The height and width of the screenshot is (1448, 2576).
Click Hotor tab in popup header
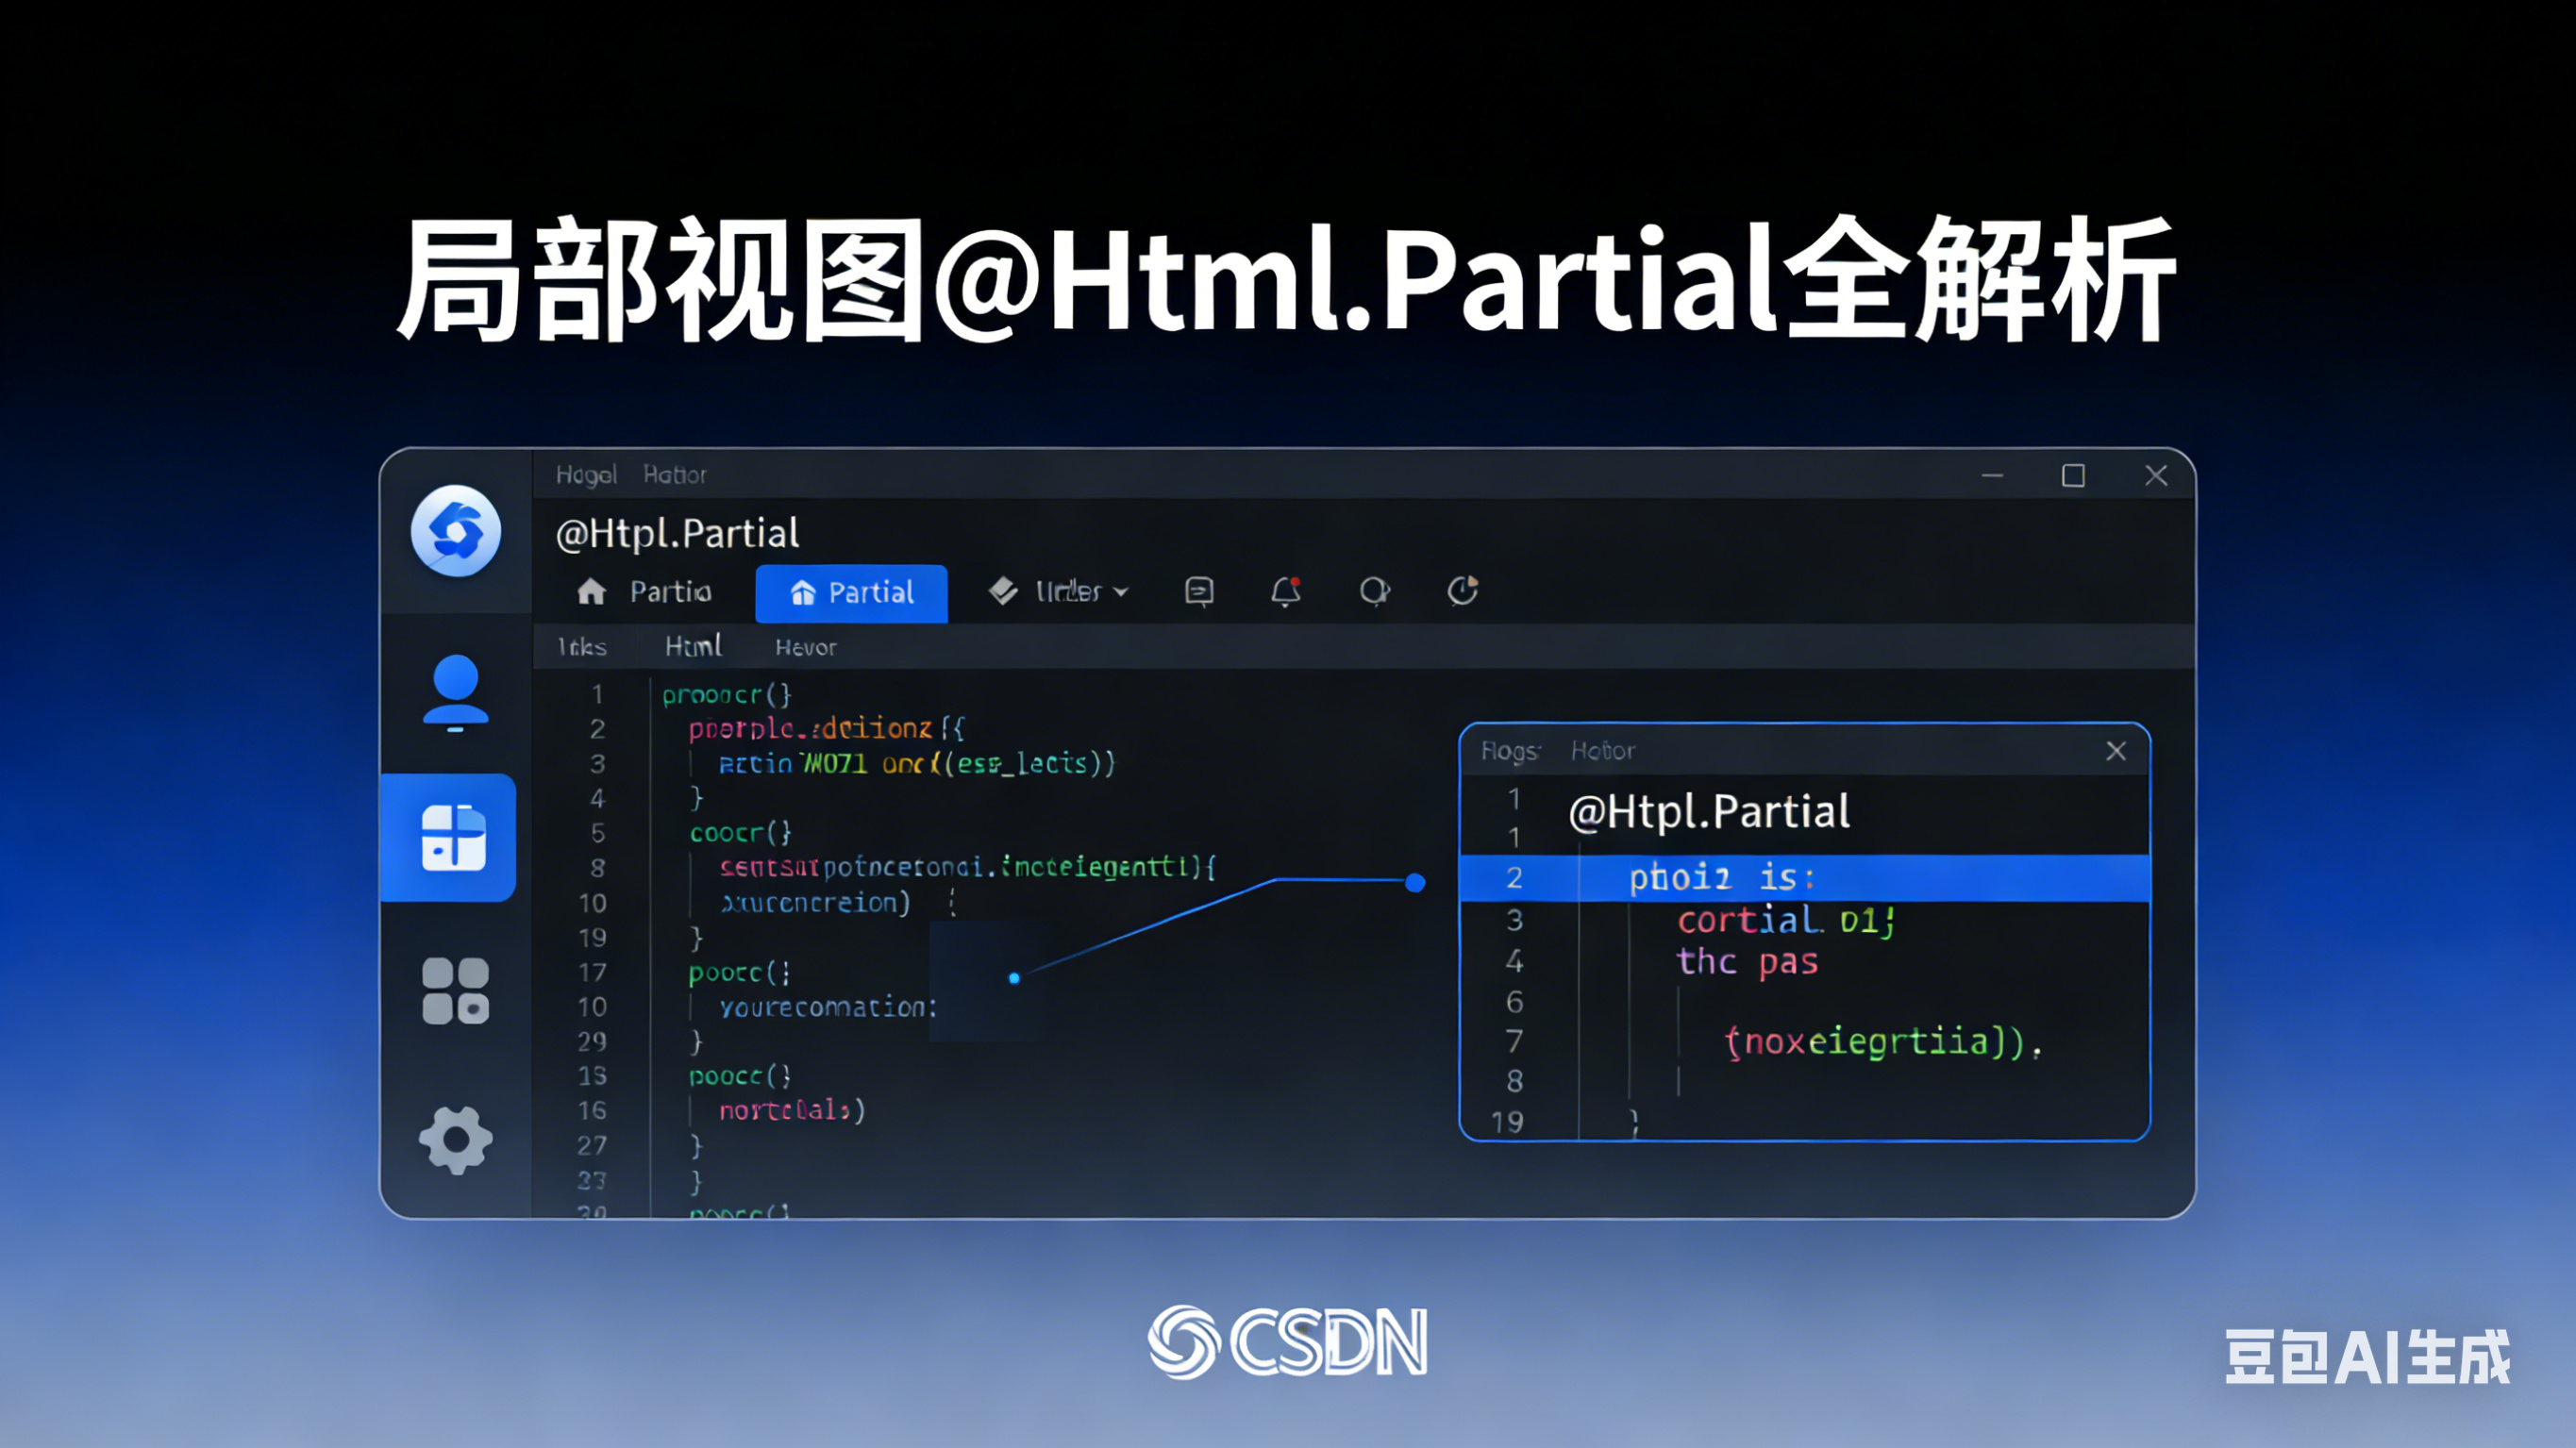tap(1602, 751)
